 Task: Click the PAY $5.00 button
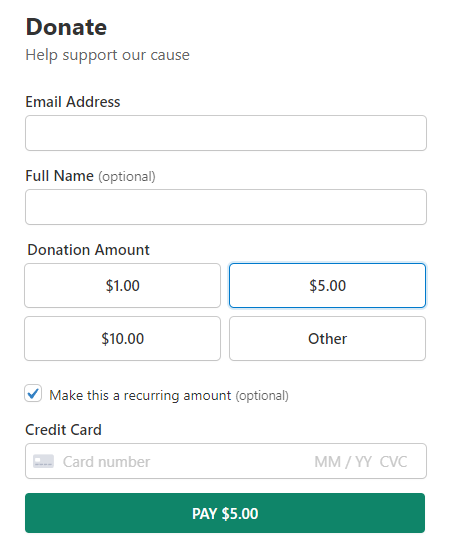[x=225, y=513]
